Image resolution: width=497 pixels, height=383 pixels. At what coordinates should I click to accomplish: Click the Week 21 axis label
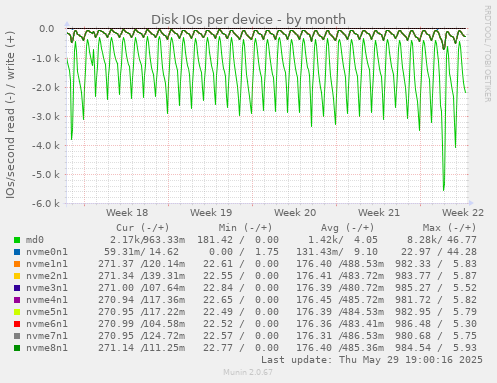[379, 213]
